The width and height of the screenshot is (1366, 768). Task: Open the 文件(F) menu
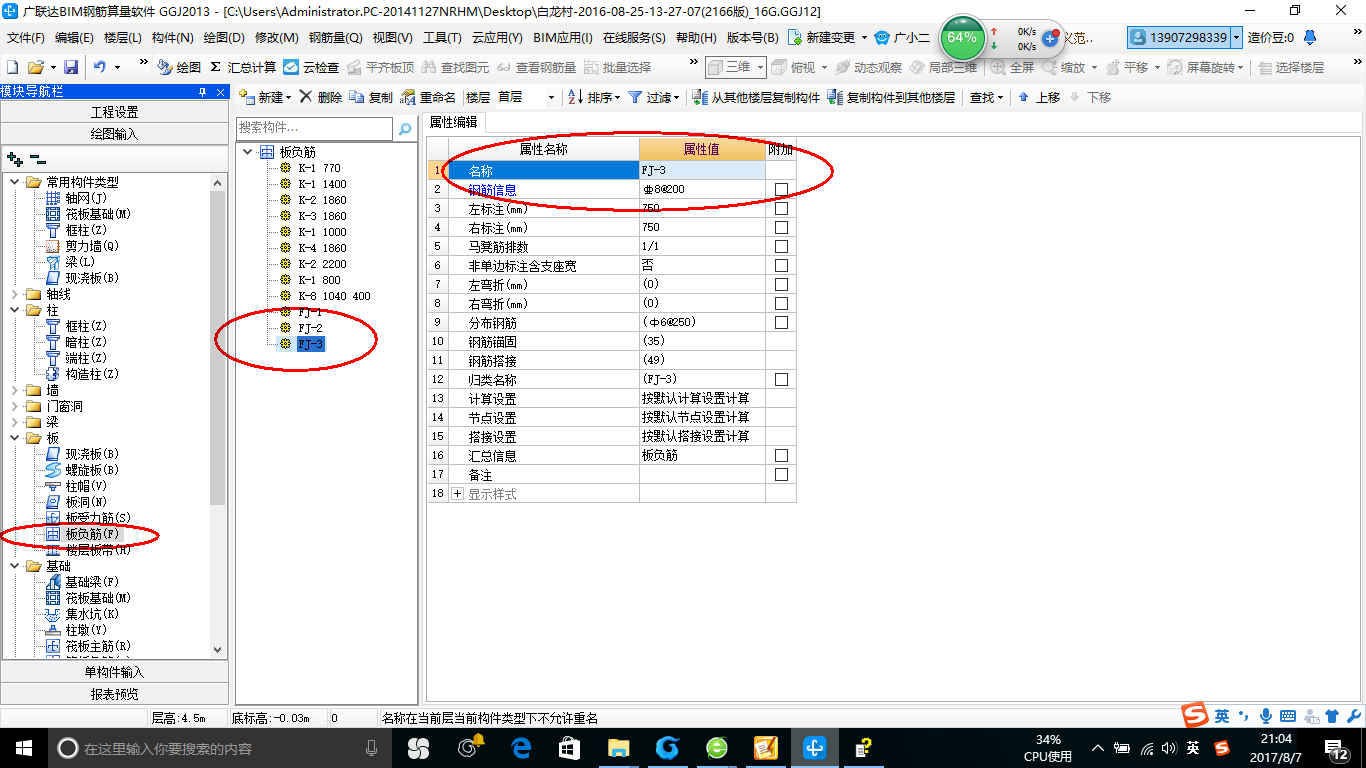[x=25, y=37]
